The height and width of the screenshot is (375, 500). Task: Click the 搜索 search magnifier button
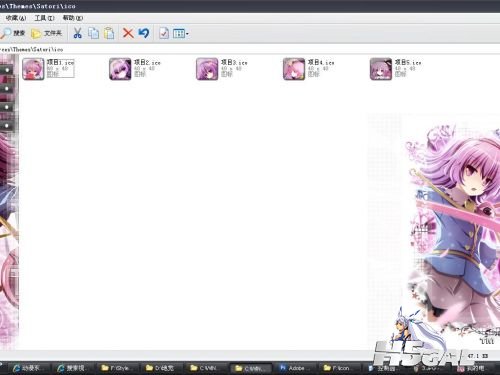point(13,33)
